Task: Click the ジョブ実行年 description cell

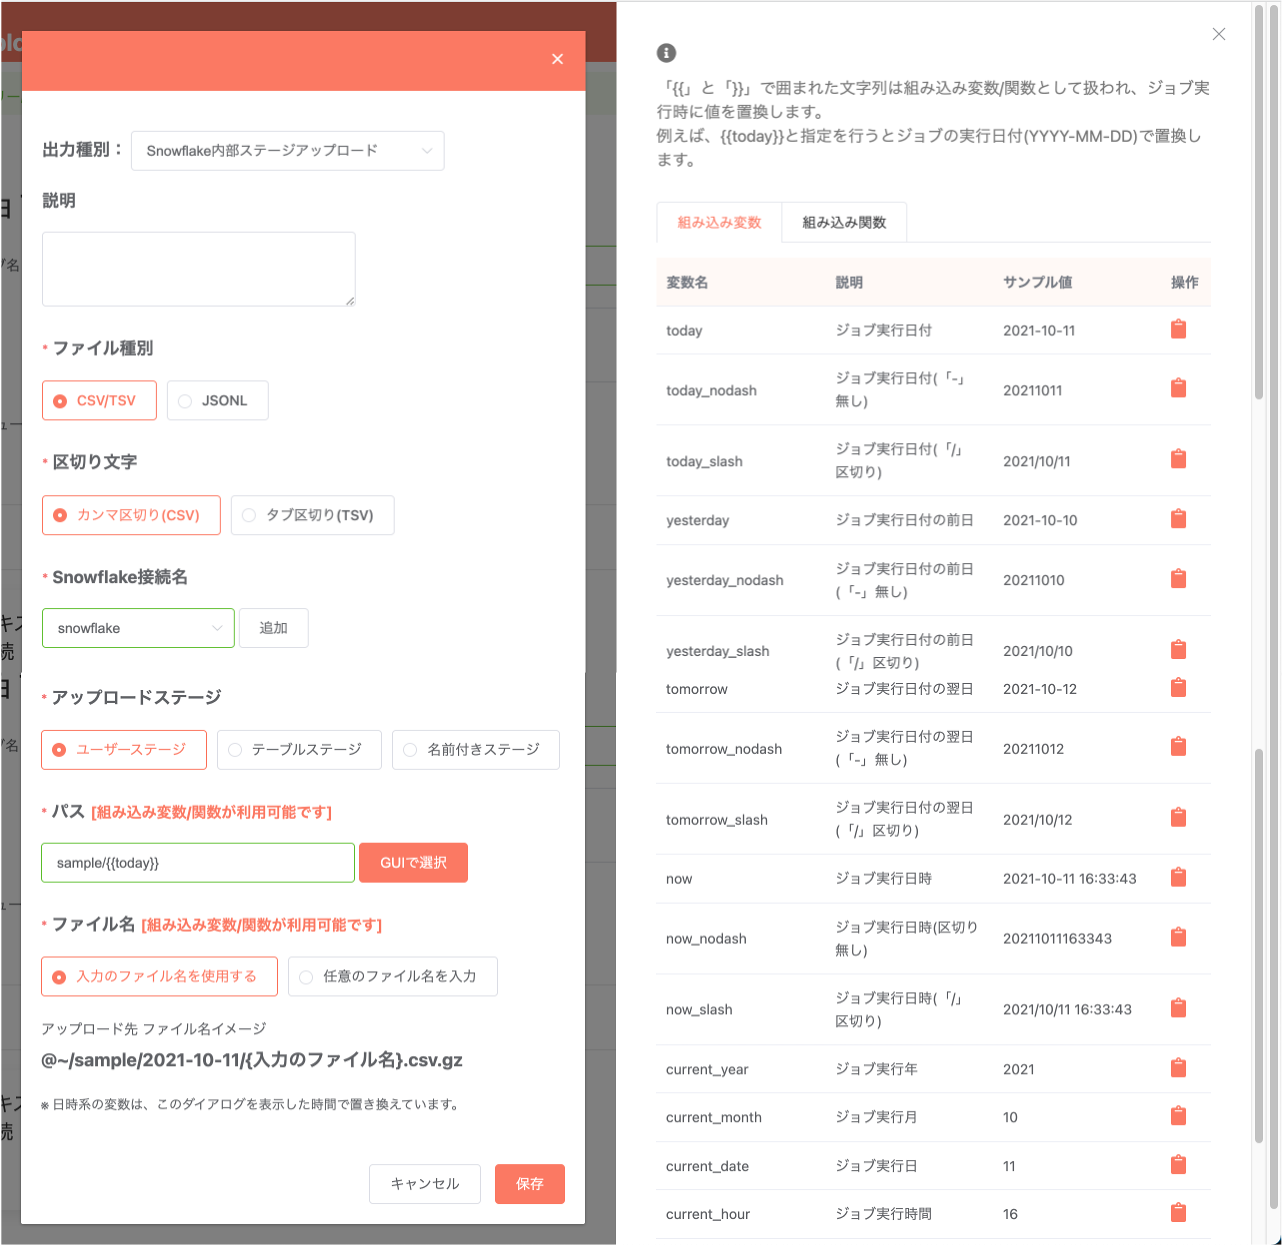Action: (876, 1069)
